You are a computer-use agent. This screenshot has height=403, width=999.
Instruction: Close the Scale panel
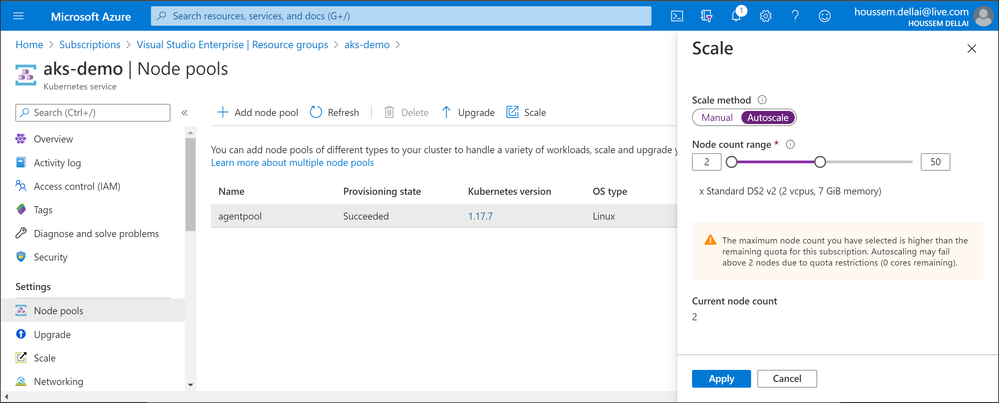[972, 49]
